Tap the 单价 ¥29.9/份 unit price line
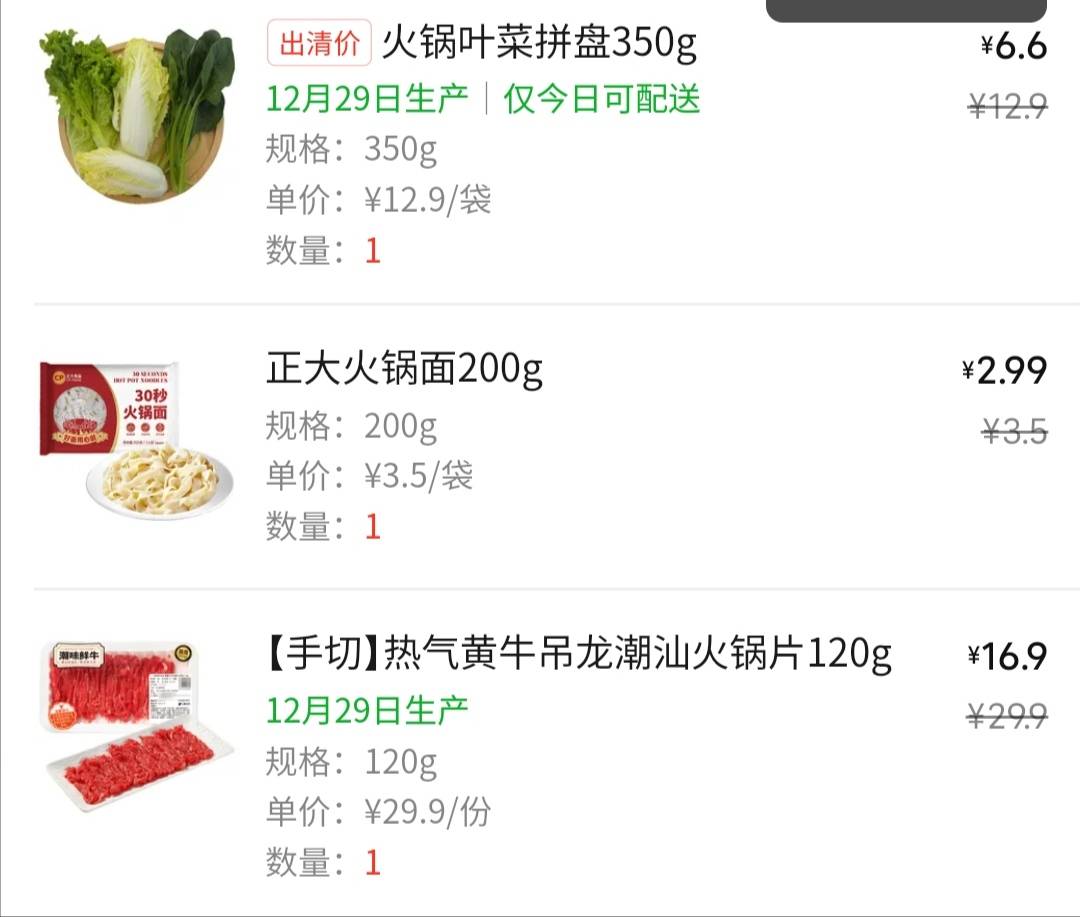 click(x=379, y=812)
